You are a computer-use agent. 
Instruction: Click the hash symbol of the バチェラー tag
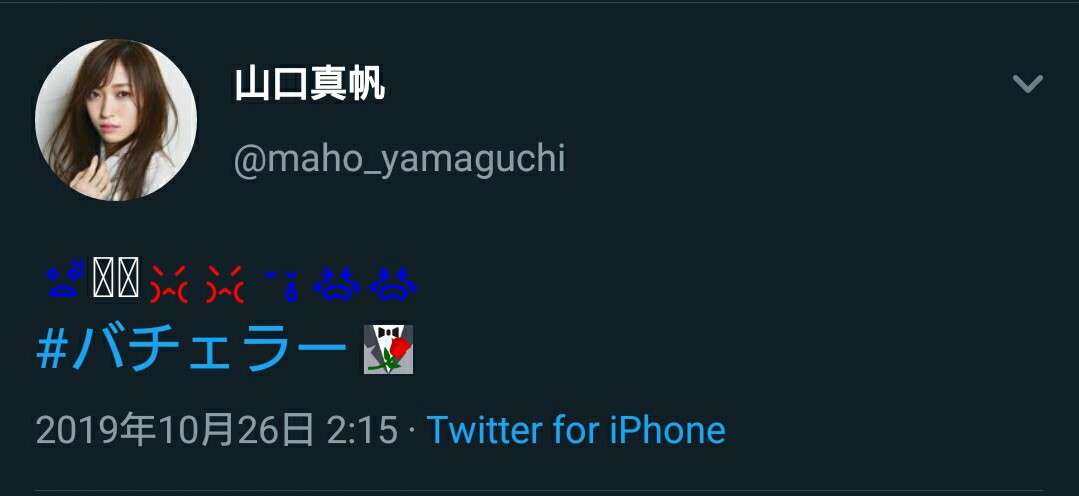tap(50, 350)
